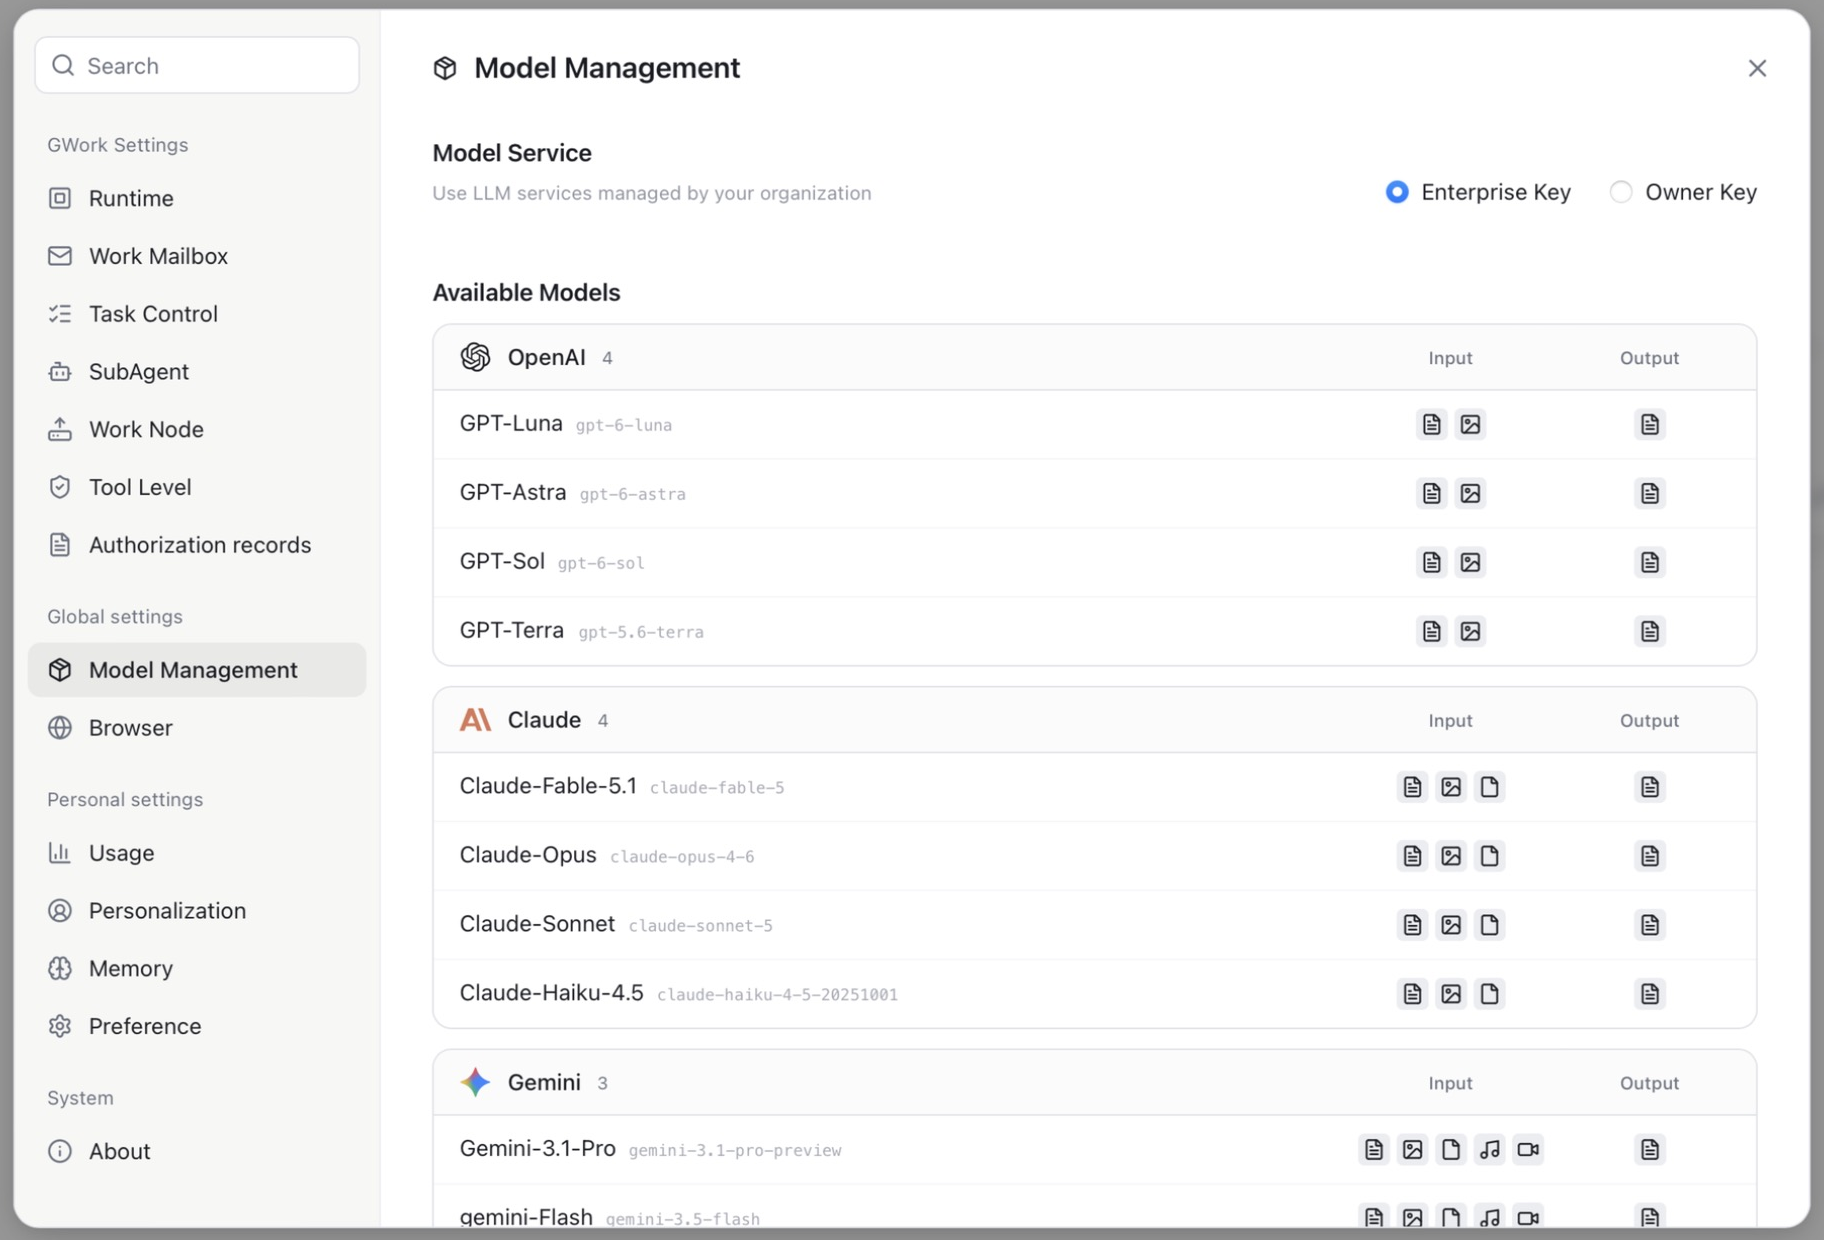Select the Enterprise Key radio button
Screen dimensions: 1824x1240
[1397, 192]
